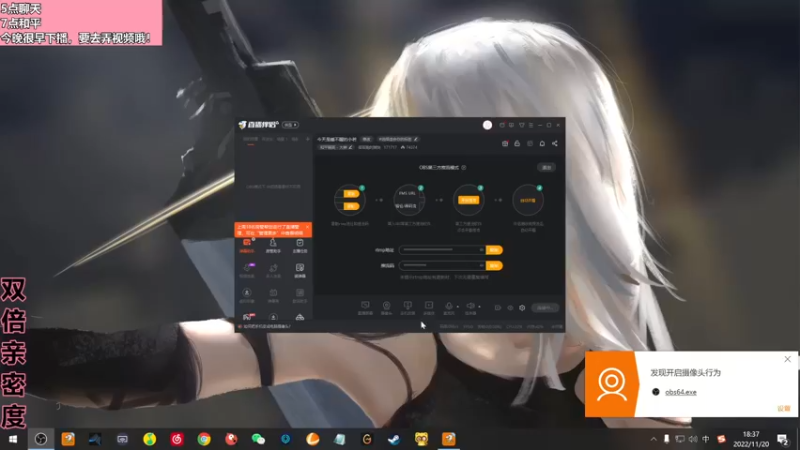The image size is (800, 450).
Task: Open the purple-badged tool in the grid's second row
Action: pos(247,270)
